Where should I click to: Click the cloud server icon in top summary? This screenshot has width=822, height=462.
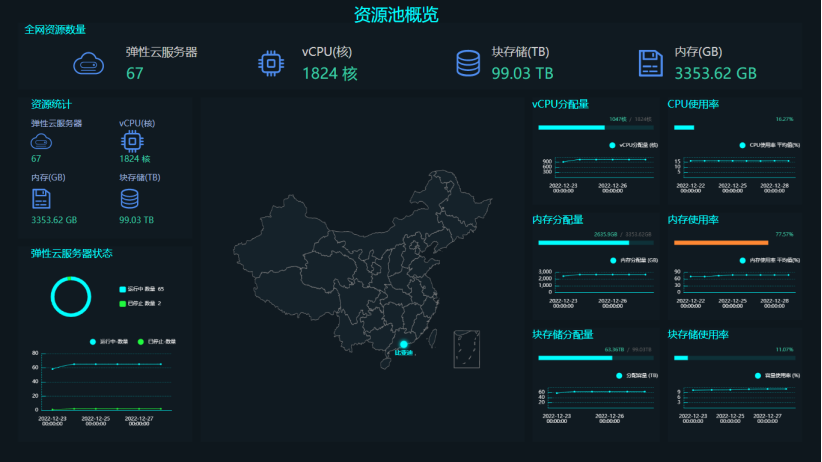[89, 64]
